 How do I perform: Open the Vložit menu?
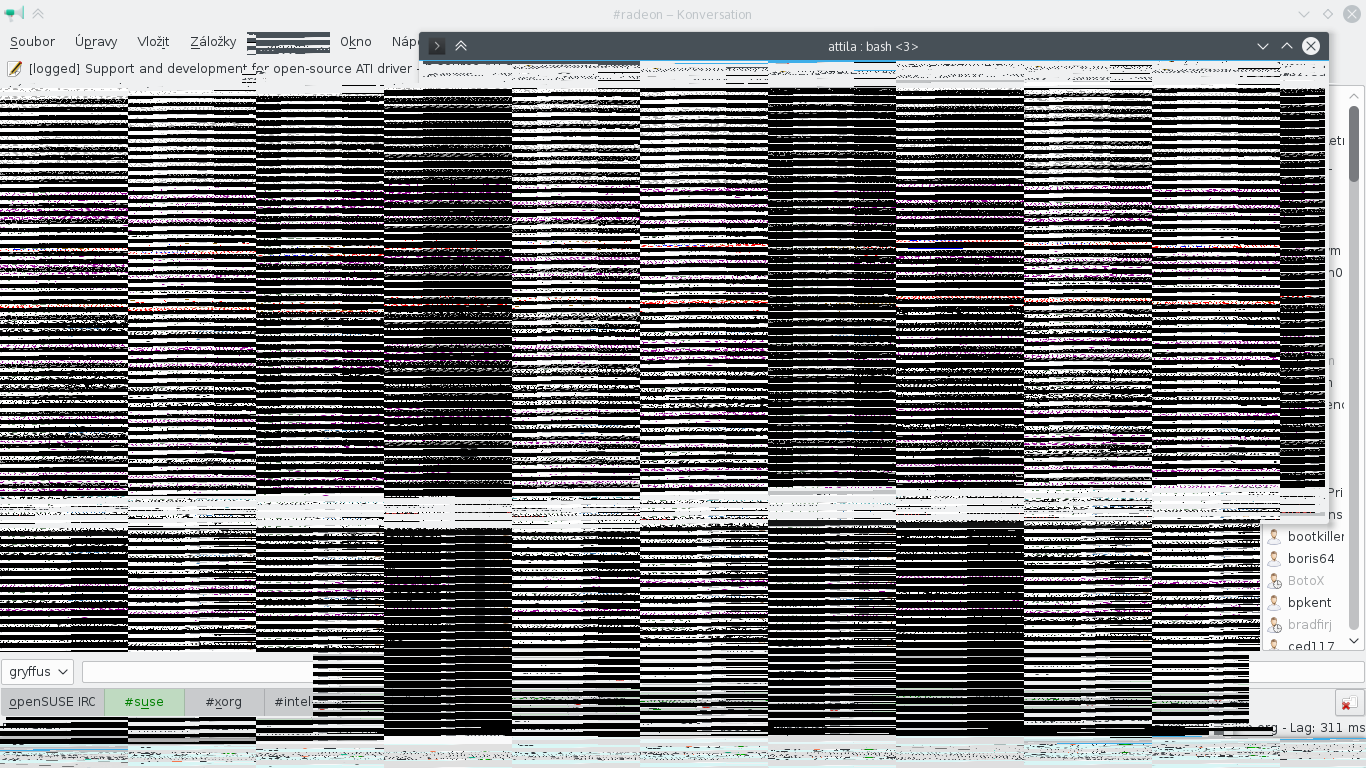pos(153,42)
